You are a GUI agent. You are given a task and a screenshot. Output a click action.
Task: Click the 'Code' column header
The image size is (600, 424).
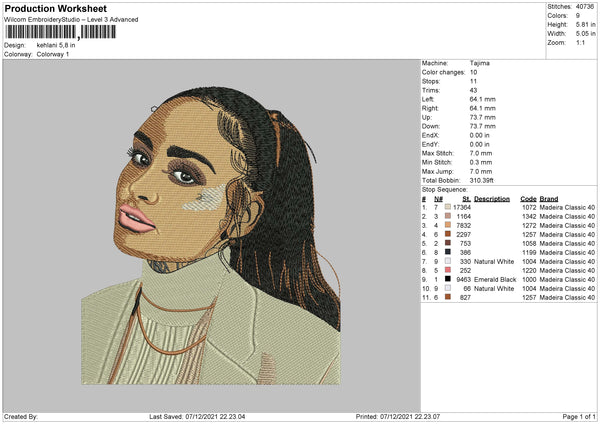[528, 199]
